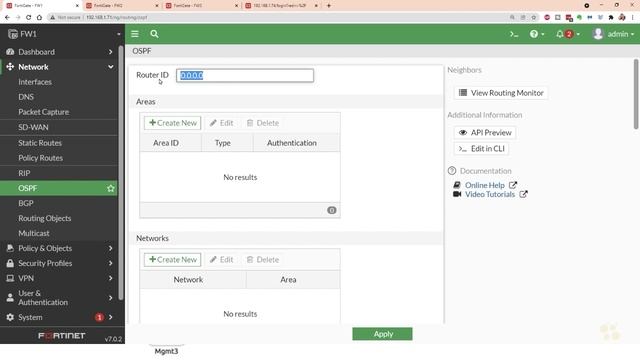Expand the User & Authentication chevron
The height and width of the screenshot is (360, 640).
pos(110,298)
